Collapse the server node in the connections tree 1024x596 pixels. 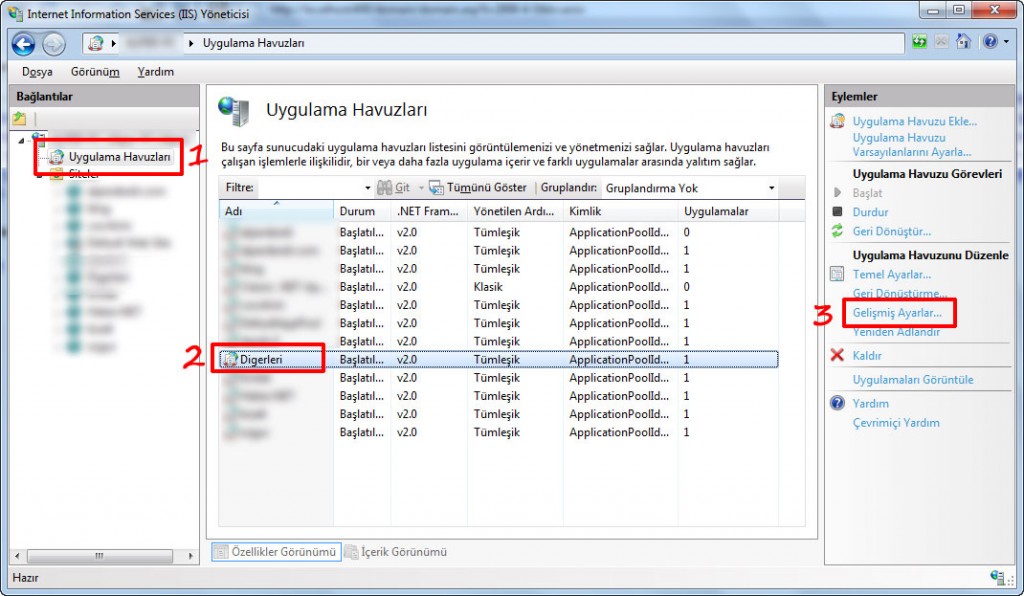(22, 140)
